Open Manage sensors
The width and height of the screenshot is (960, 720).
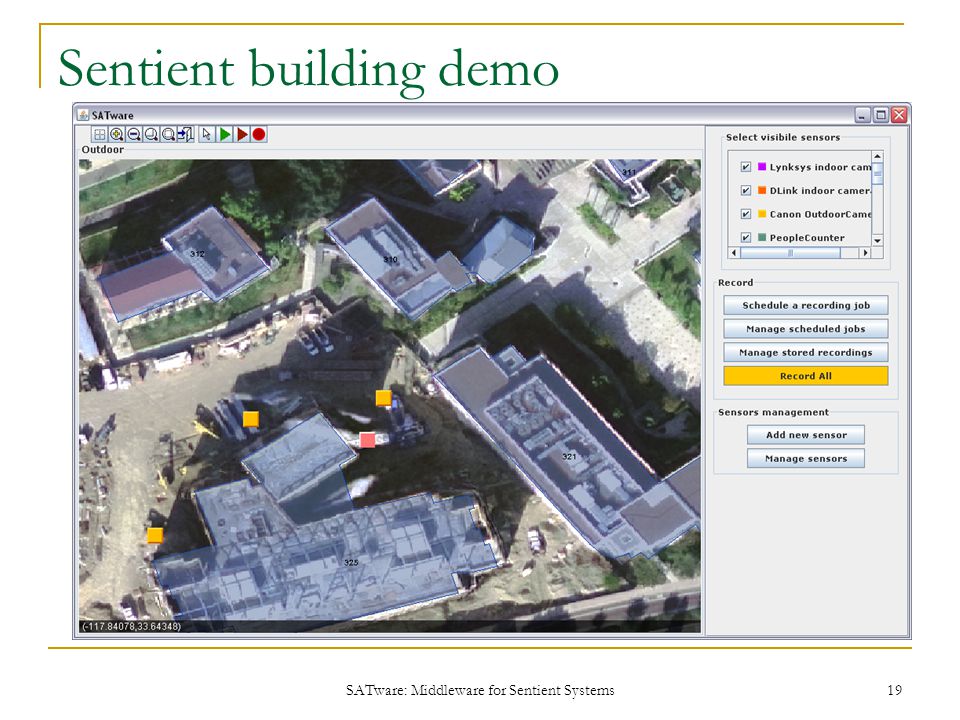[x=806, y=459]
